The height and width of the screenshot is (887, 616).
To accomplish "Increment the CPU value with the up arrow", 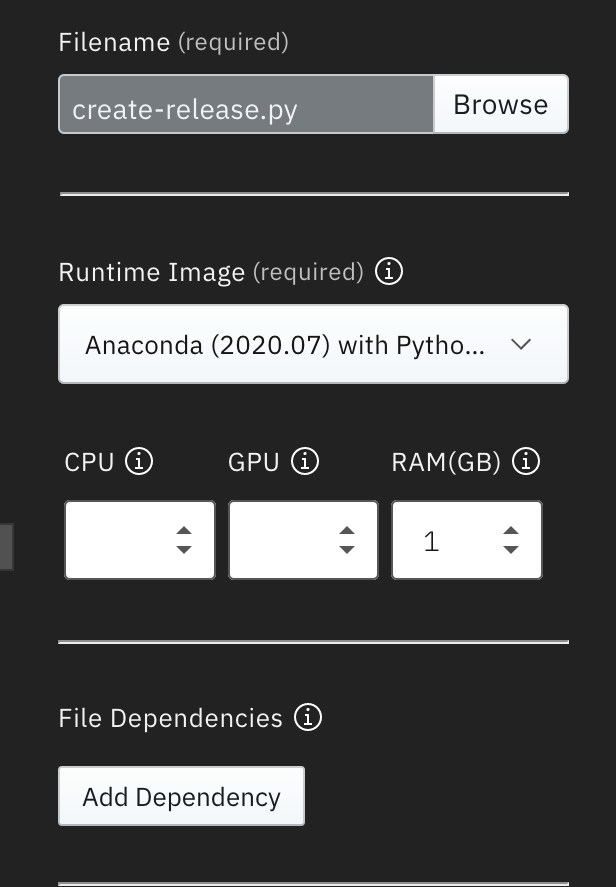I will click(184, 528).
